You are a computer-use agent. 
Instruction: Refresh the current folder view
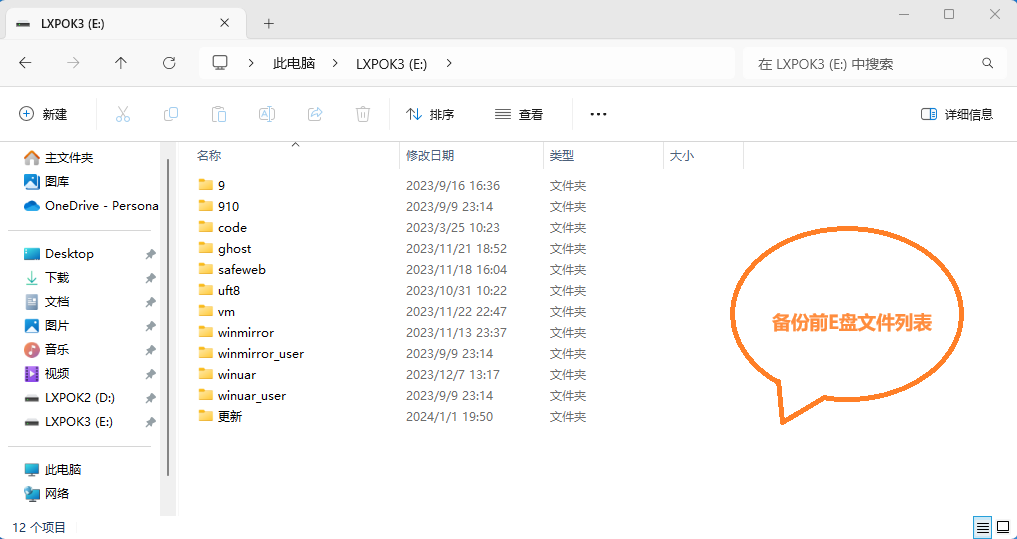click(x=169, y=63)
